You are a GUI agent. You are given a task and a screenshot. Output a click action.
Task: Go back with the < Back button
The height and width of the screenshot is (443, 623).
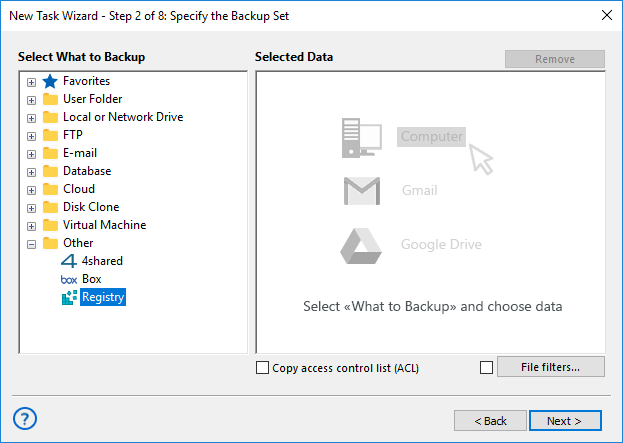(490, 421)
